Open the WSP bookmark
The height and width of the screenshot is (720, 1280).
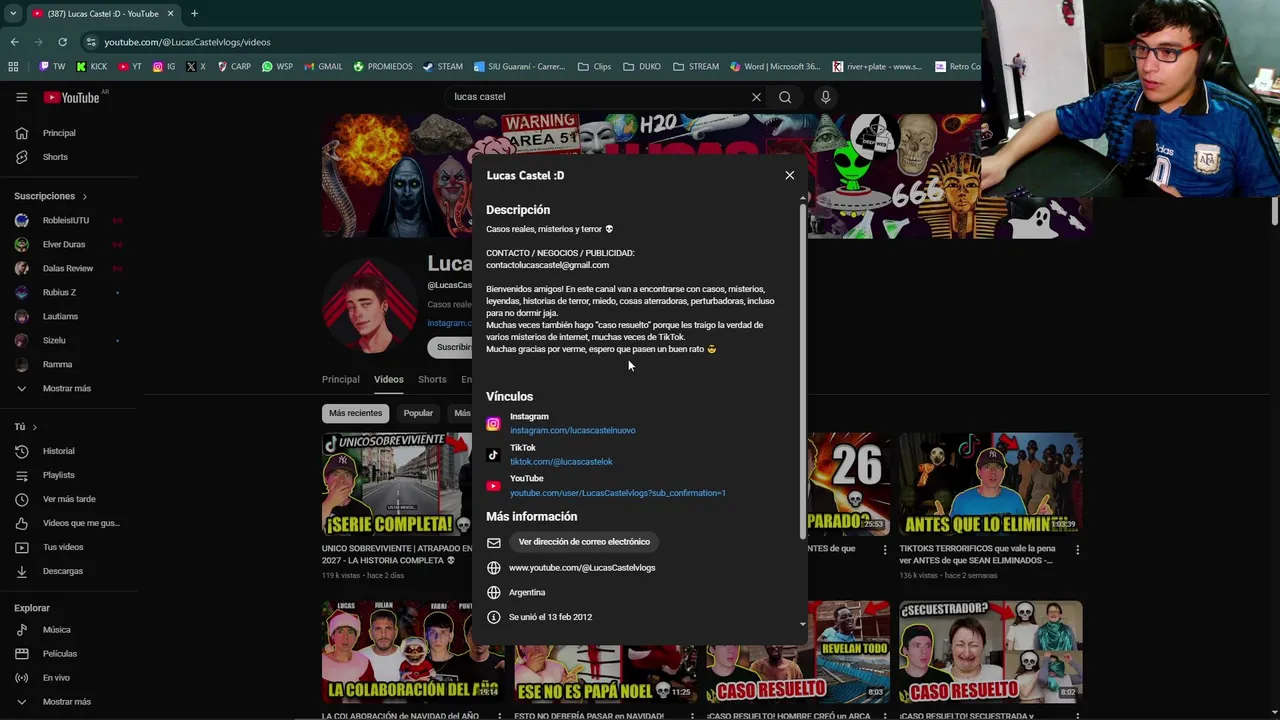(x=277, y=67)
